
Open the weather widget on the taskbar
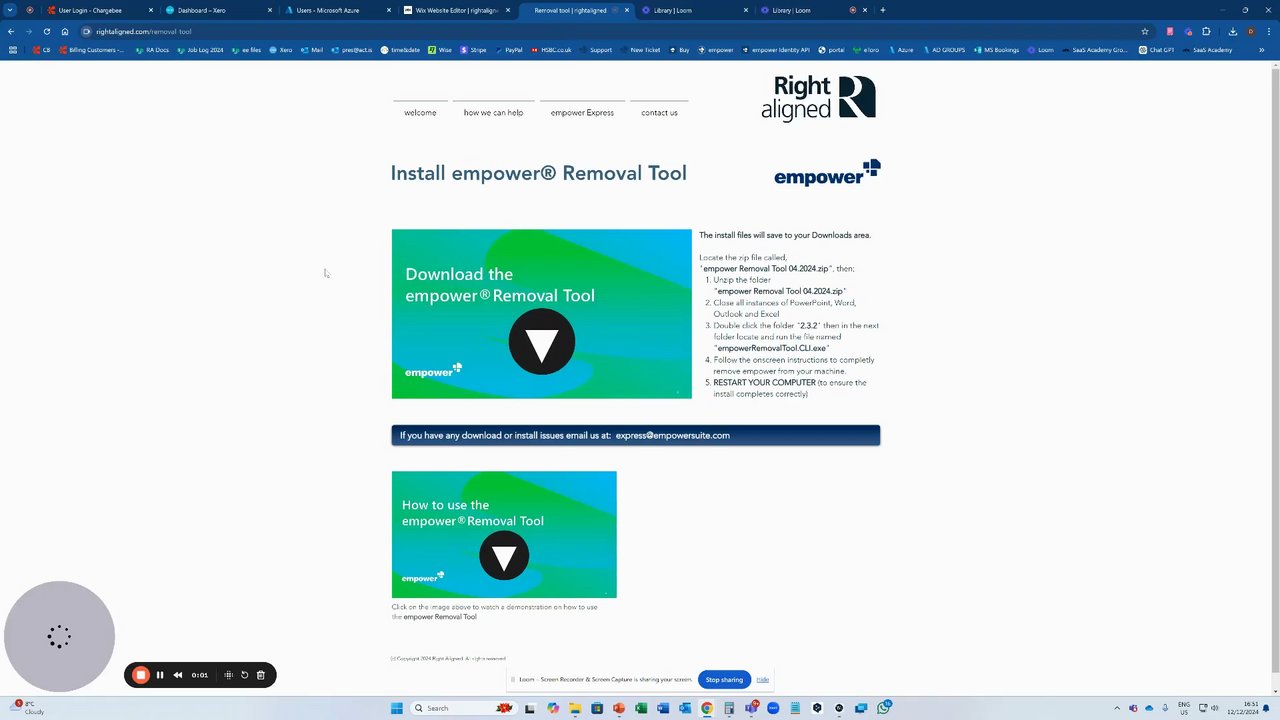tap(24, 708)
